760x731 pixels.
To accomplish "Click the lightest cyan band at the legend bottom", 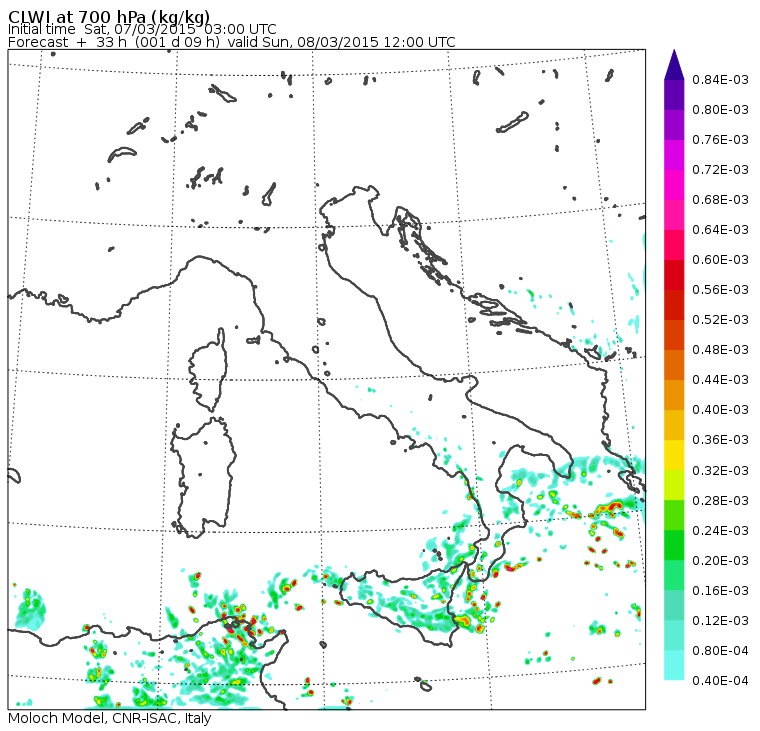I will [x=674, y=665].
